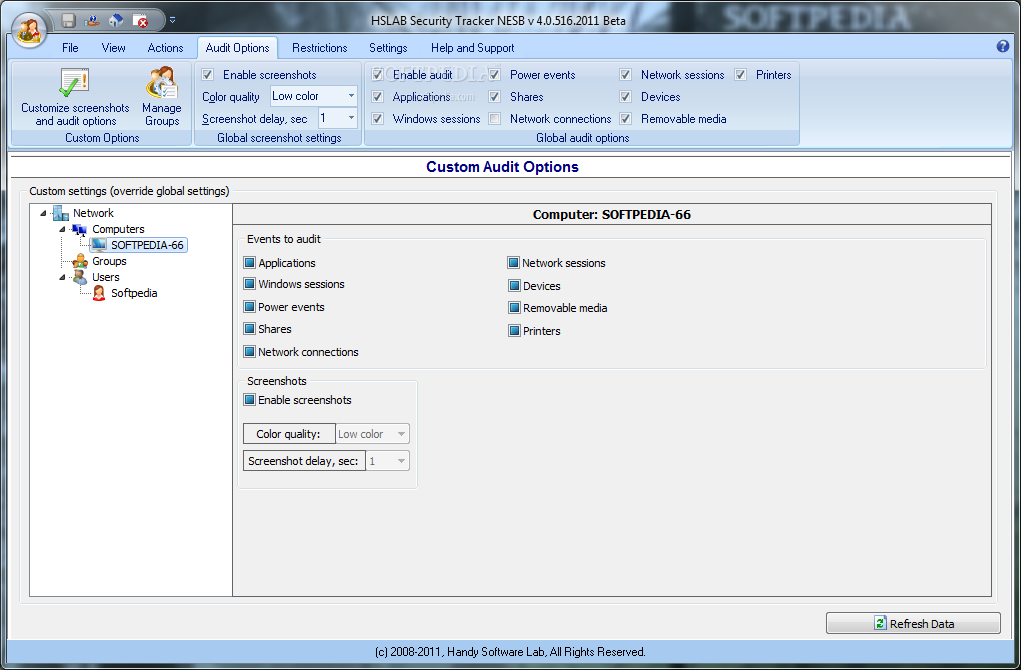Toggle custom Printers checkbox

pos(514,331)
